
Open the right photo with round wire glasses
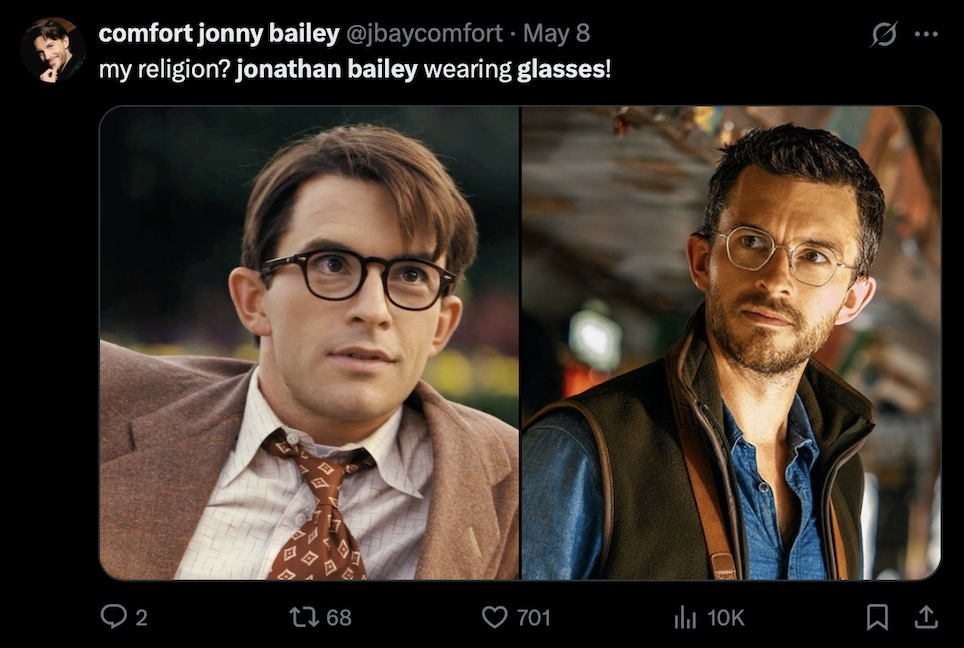click(x=731, y=342)
